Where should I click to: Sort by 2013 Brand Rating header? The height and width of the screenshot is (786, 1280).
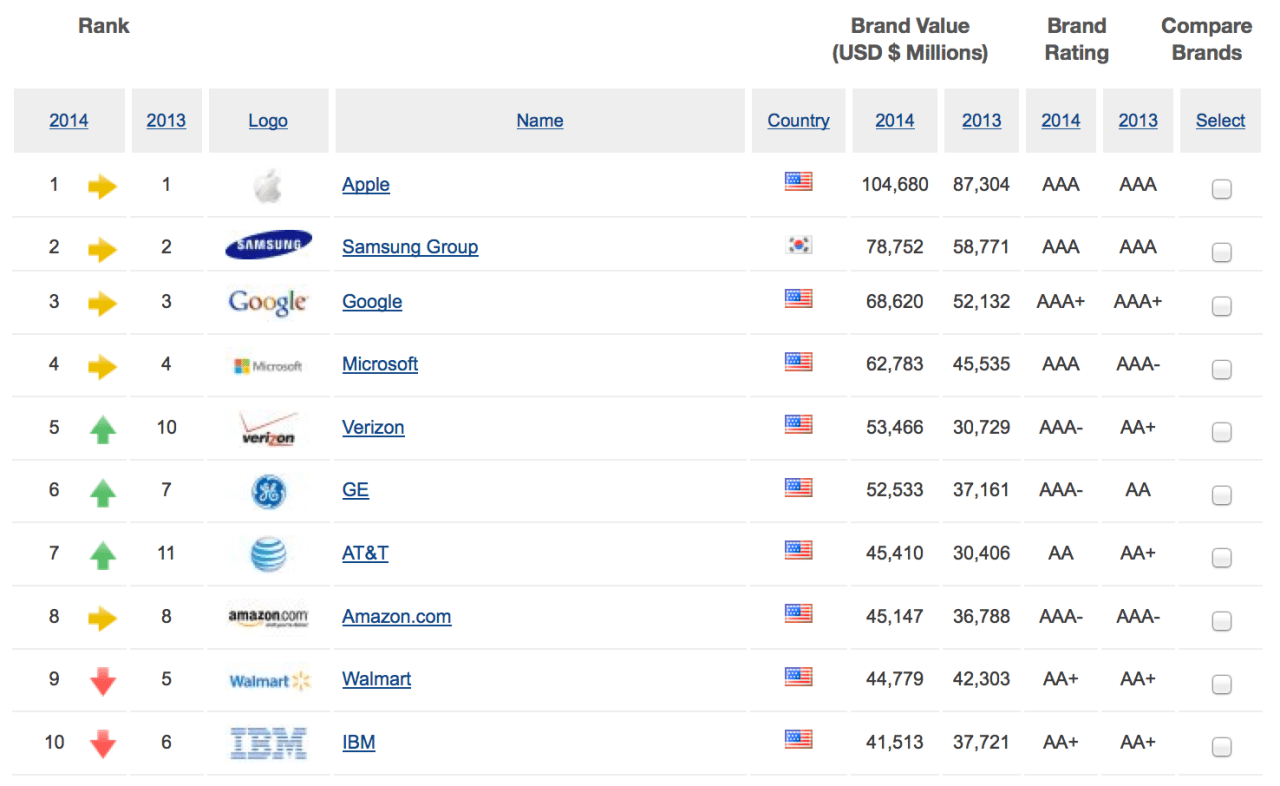click(1138, 120)
